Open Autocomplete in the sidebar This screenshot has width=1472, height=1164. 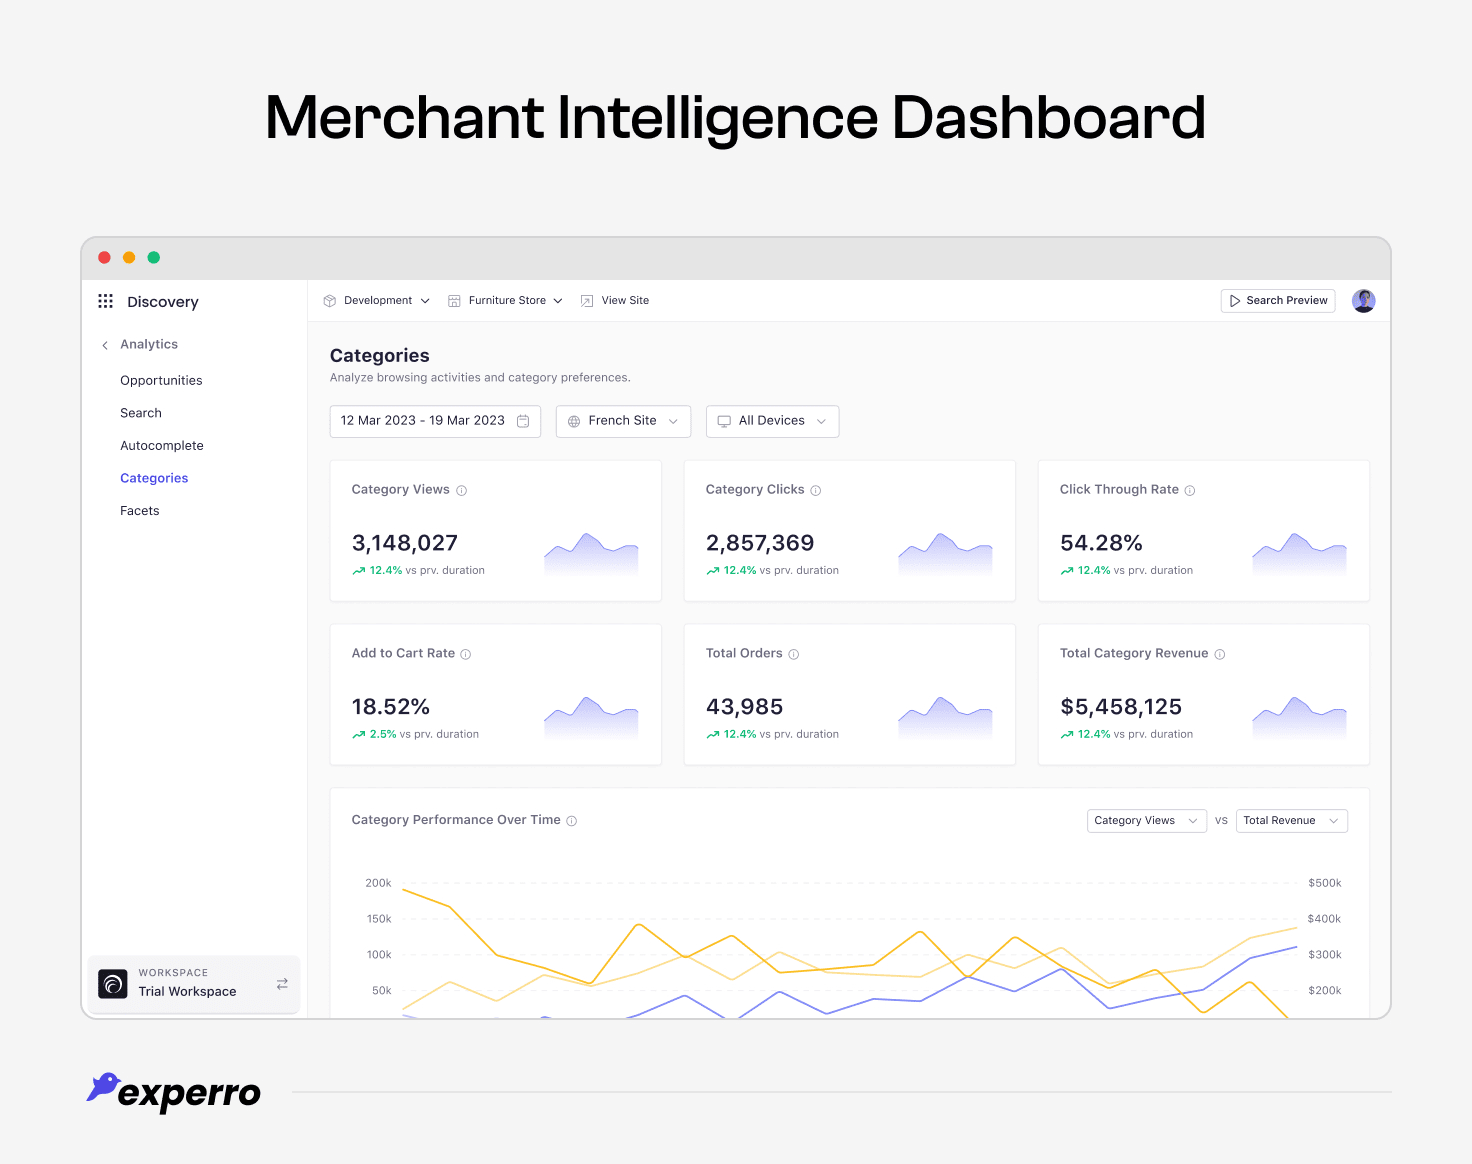coord(162,446)
